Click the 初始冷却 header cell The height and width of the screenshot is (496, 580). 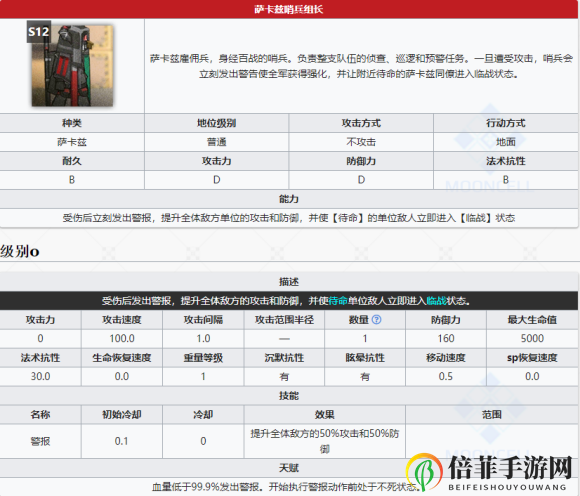click(122, 415)
